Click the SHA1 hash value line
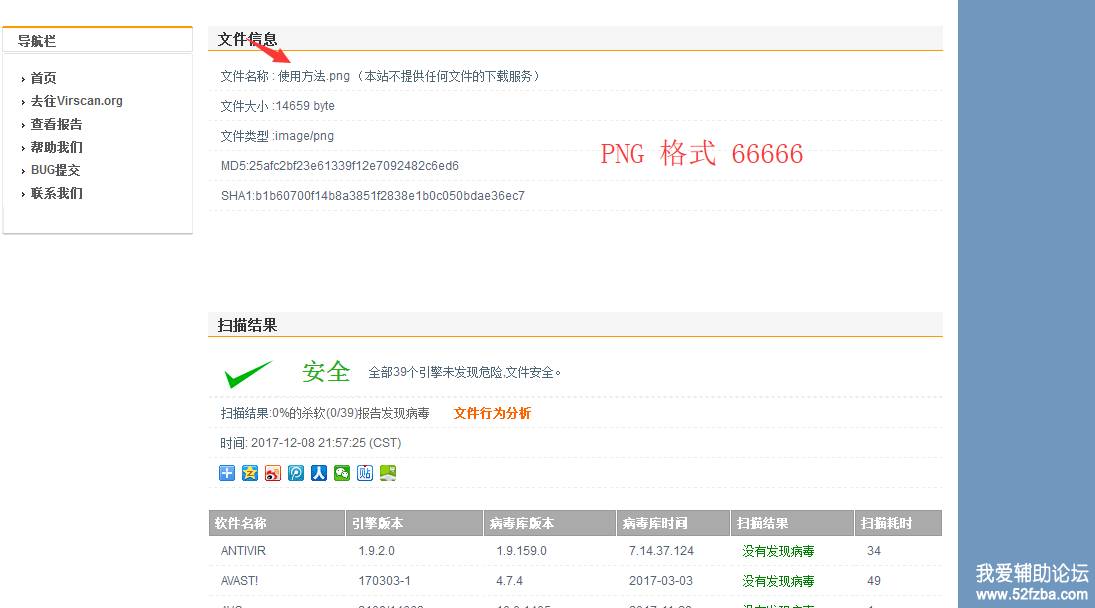Image resolution: width=1095 pixels, height=608 pixels. [373, 196]
